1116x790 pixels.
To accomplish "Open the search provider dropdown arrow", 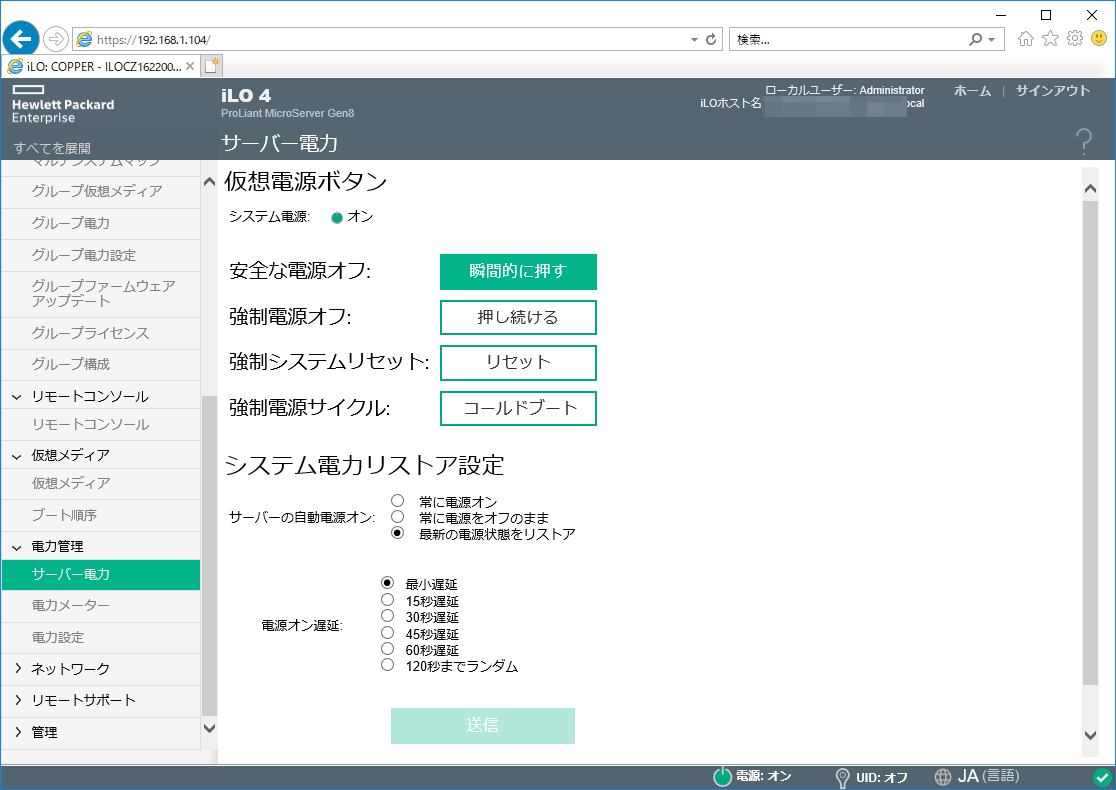I will point(991,40).
